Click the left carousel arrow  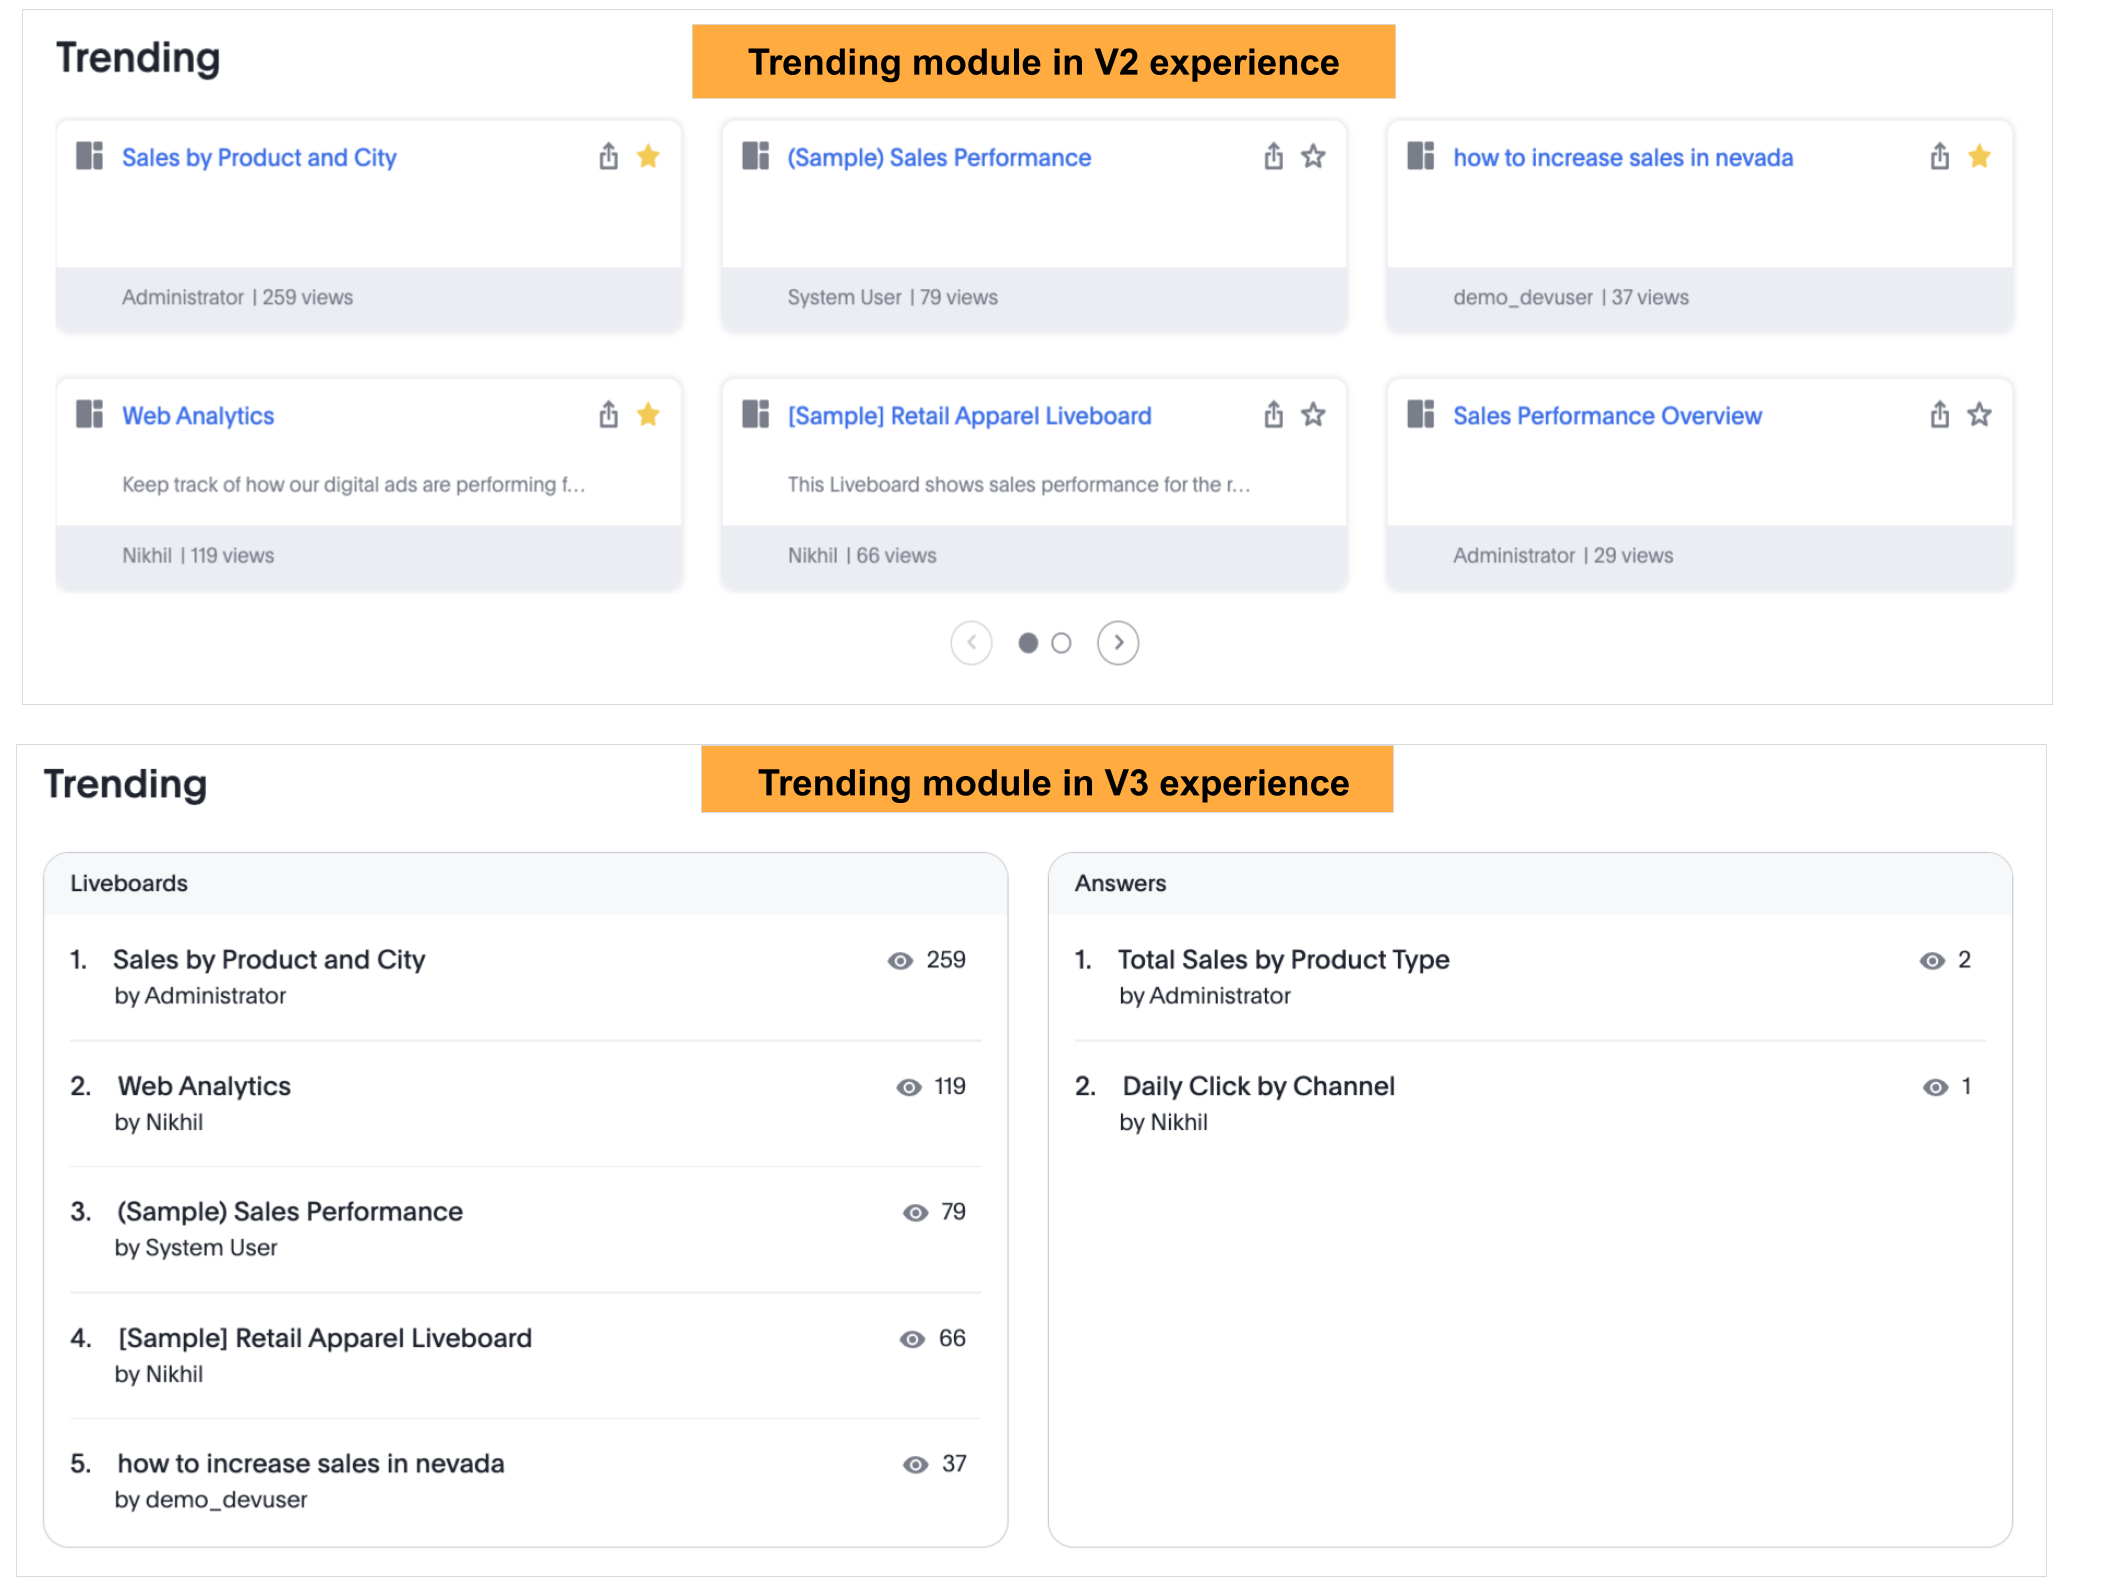pyautogui.click(x=971, y=643)
